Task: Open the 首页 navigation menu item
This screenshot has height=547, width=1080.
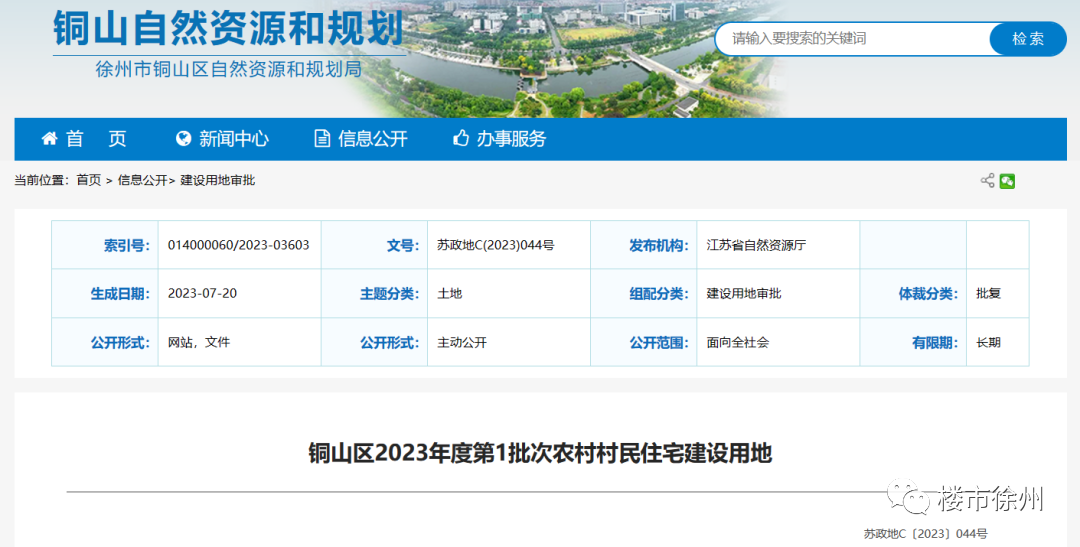Action: pos(96,139)
